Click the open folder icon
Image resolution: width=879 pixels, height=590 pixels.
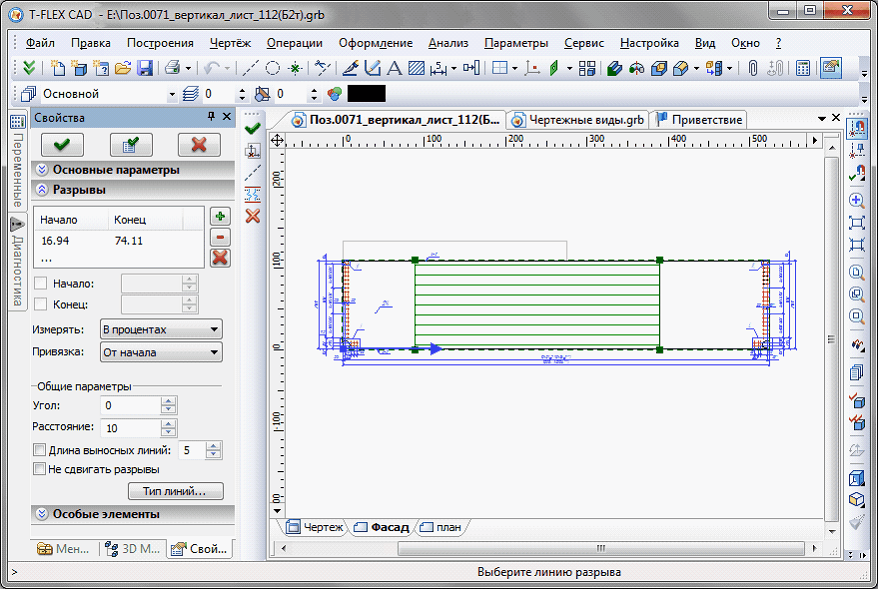coord(123,68)
